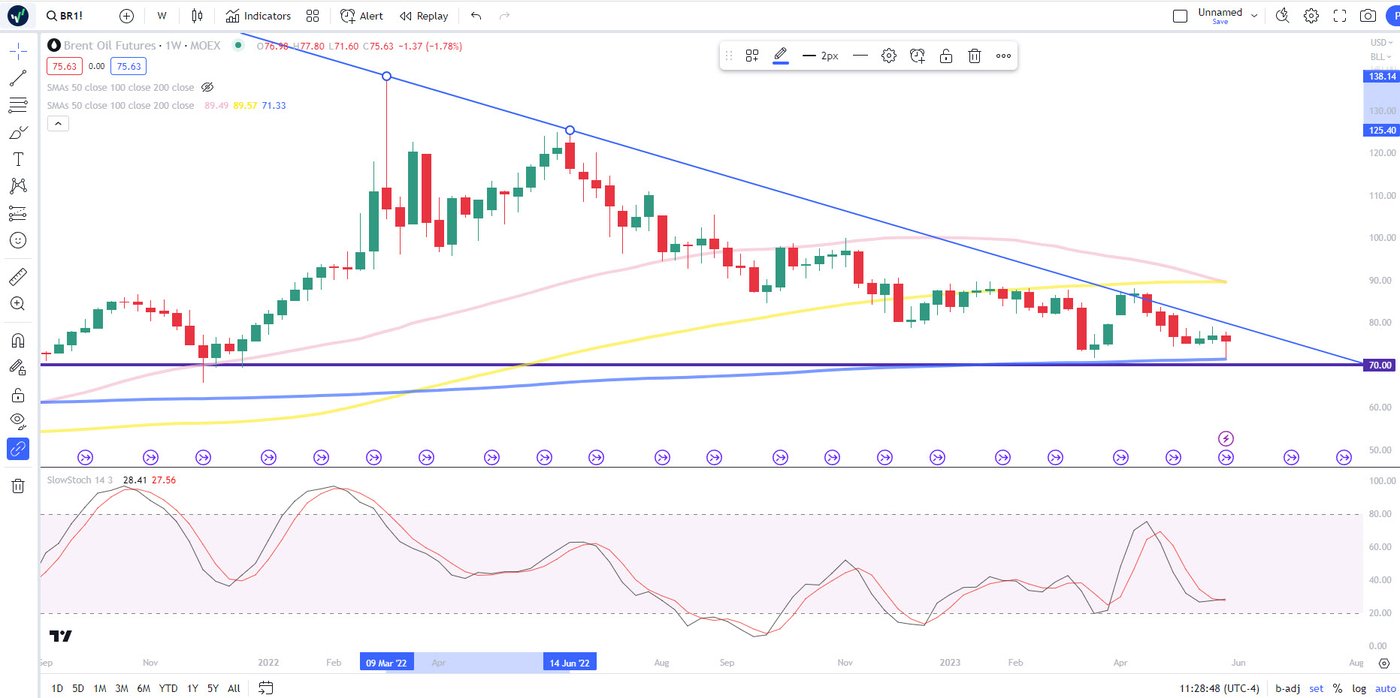Unhide the hidden SMAs indicator eye icon
The width and height of the screenshot is (1400, 698).
pyautogui.click(x=208, y=87)
